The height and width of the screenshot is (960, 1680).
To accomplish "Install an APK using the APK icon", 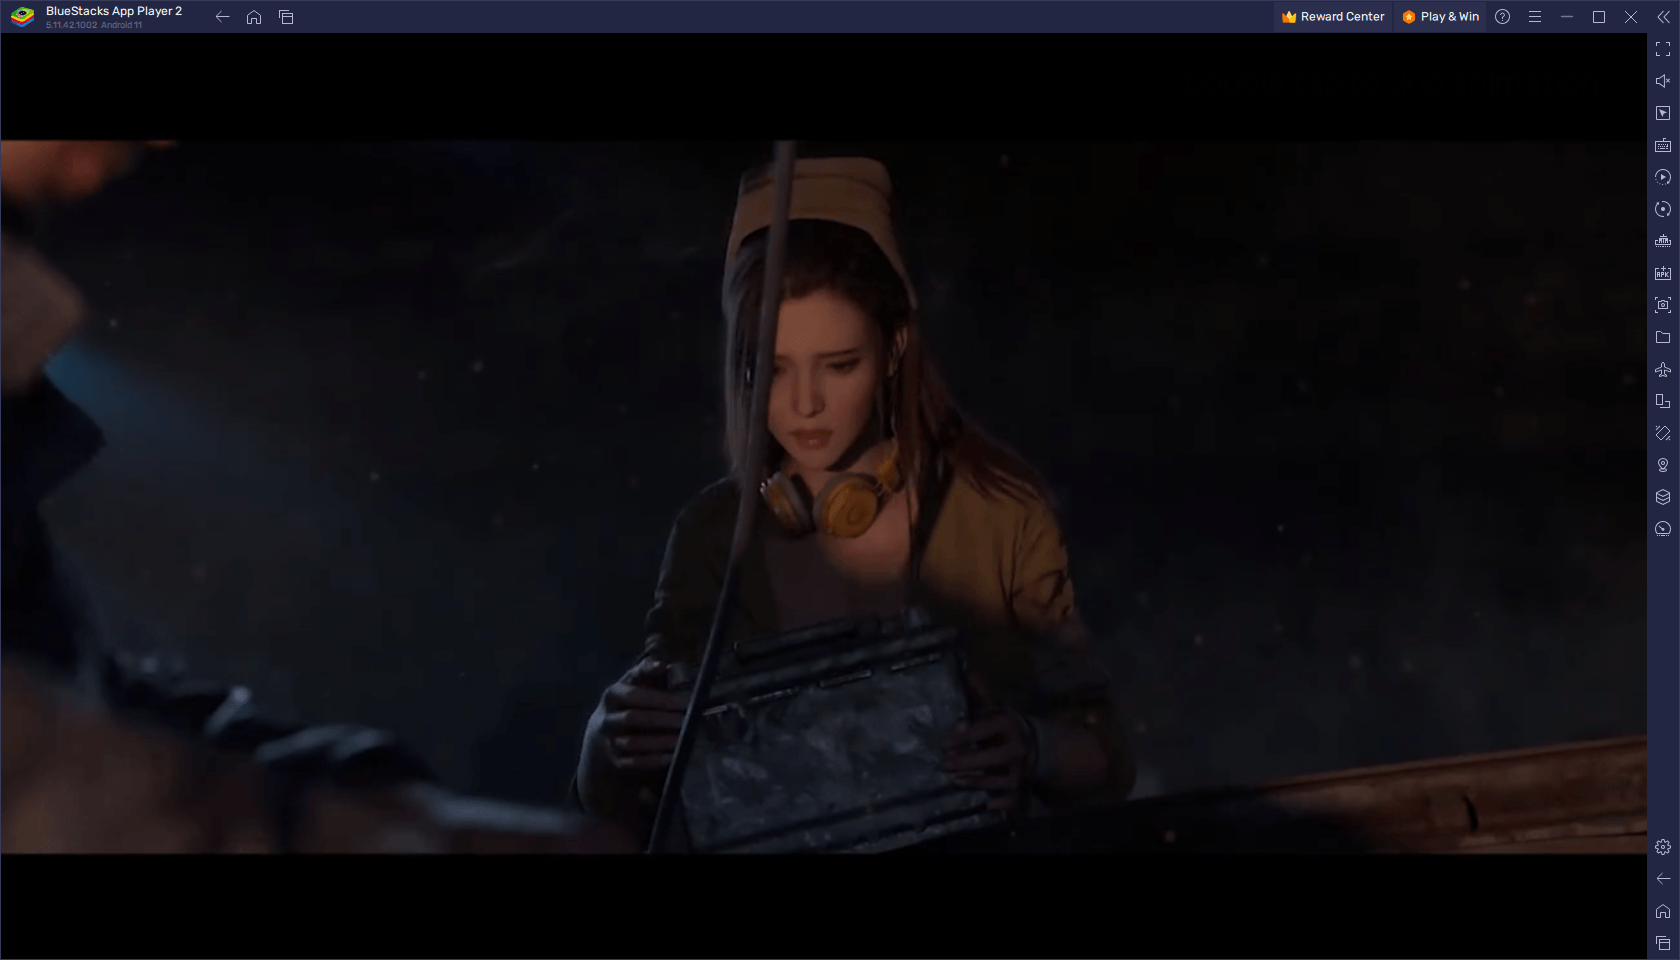I will pyautogui.click(x=1663, y=273).
